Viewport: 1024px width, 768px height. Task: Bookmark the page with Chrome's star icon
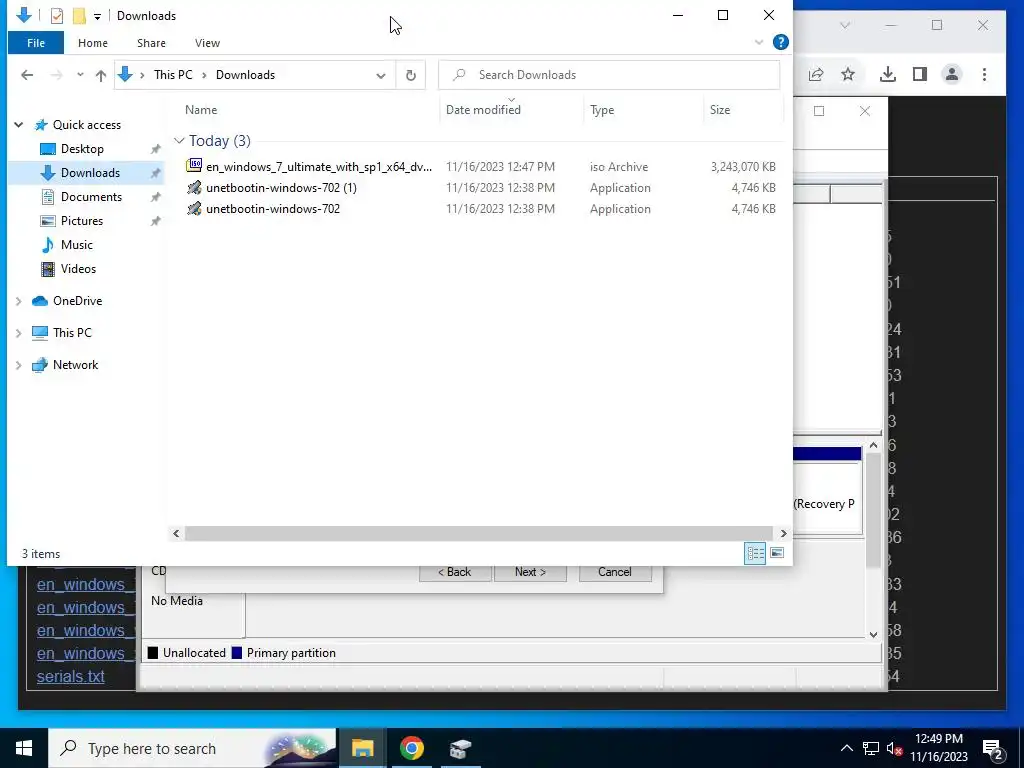point(848,74)
